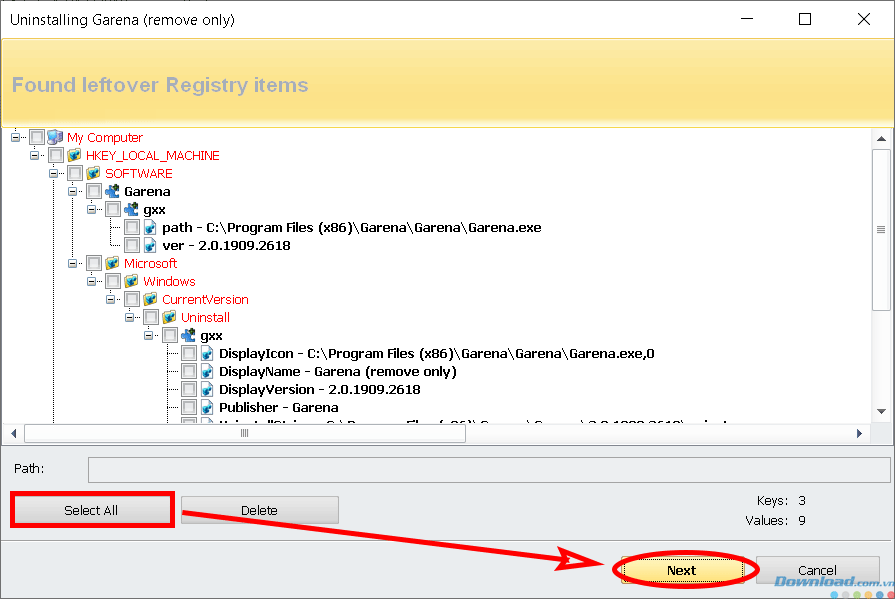
Task: Check the HKEY_LOCAL_MACHINE checkbox
Action: (56, 155)
